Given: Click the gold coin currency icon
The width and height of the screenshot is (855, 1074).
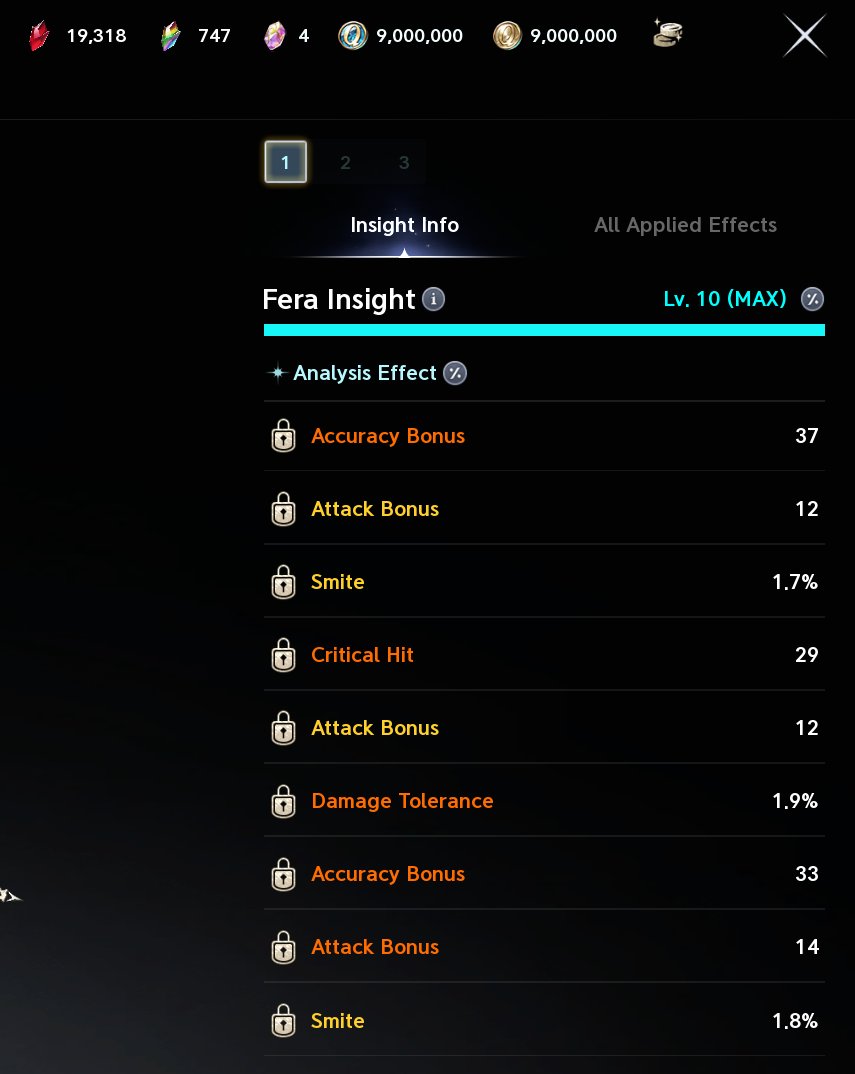Looking at the screenshot, I should [x=507, y=36].
